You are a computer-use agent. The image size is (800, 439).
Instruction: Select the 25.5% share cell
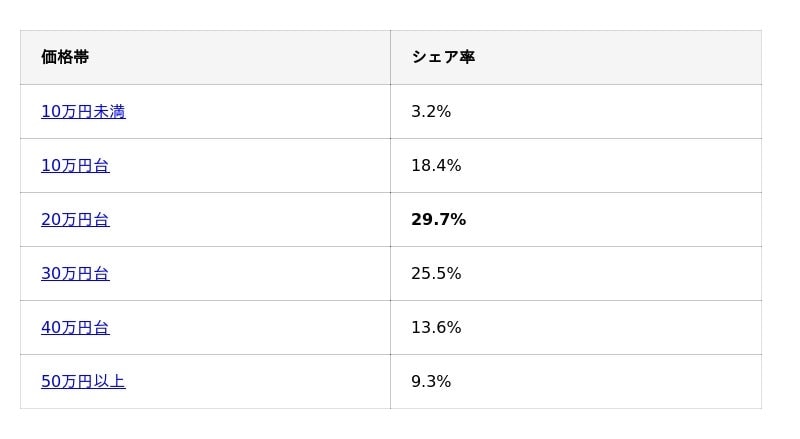point(436,274)
